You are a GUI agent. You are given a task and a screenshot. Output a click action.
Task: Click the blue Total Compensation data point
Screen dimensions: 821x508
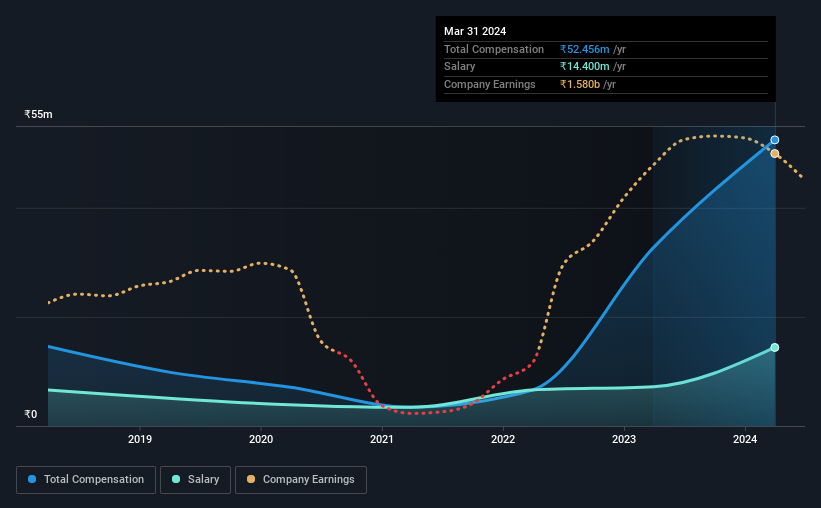774,140
